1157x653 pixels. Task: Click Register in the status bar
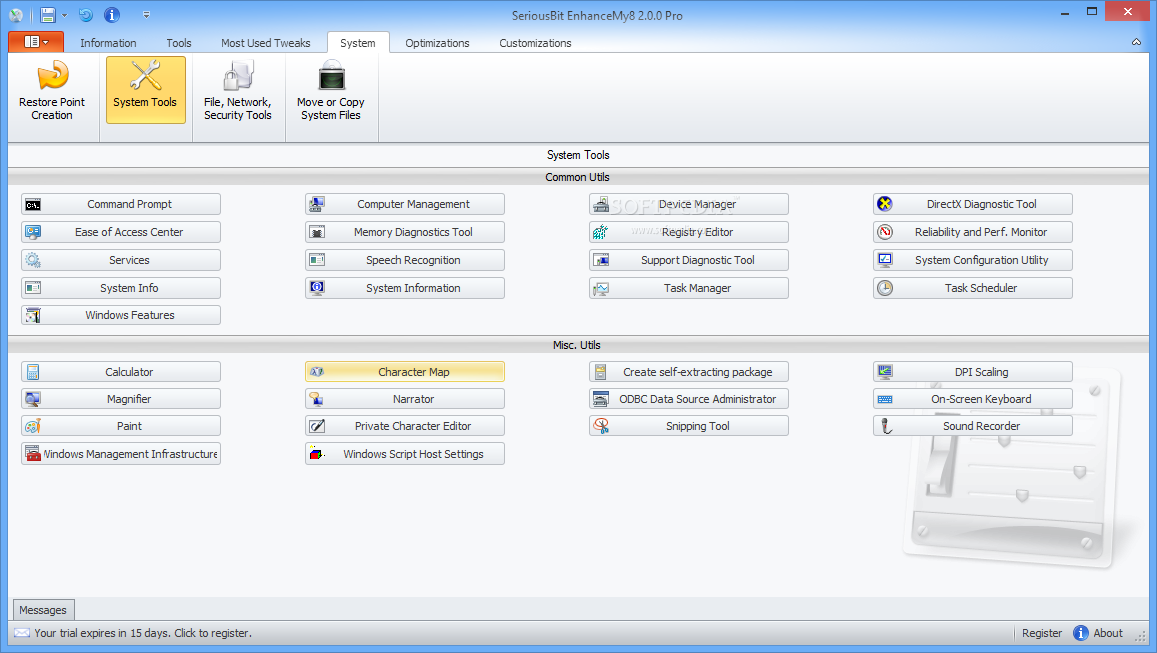[1042, 633]
